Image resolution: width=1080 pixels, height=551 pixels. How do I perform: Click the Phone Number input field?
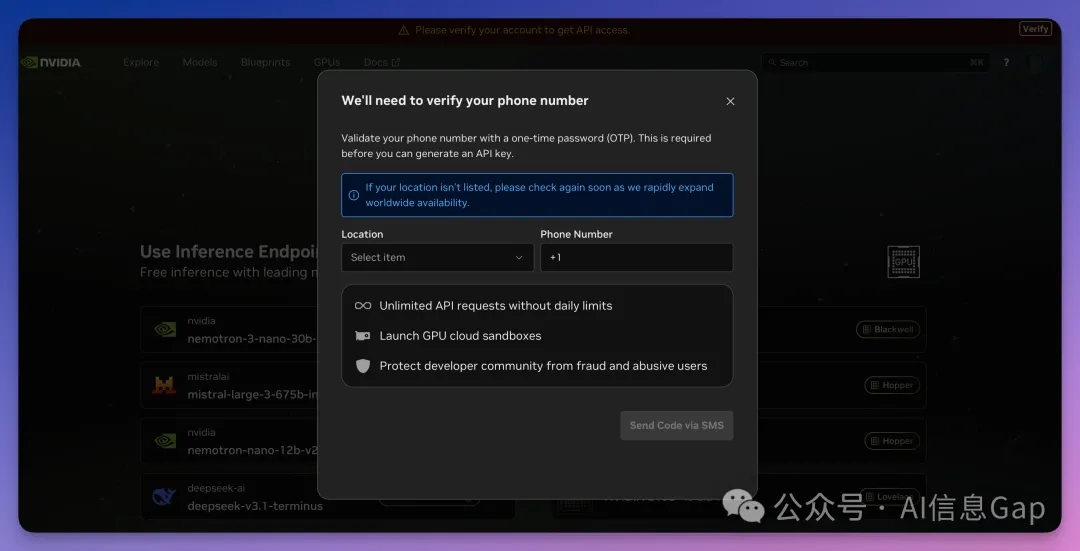coord(636,258)
